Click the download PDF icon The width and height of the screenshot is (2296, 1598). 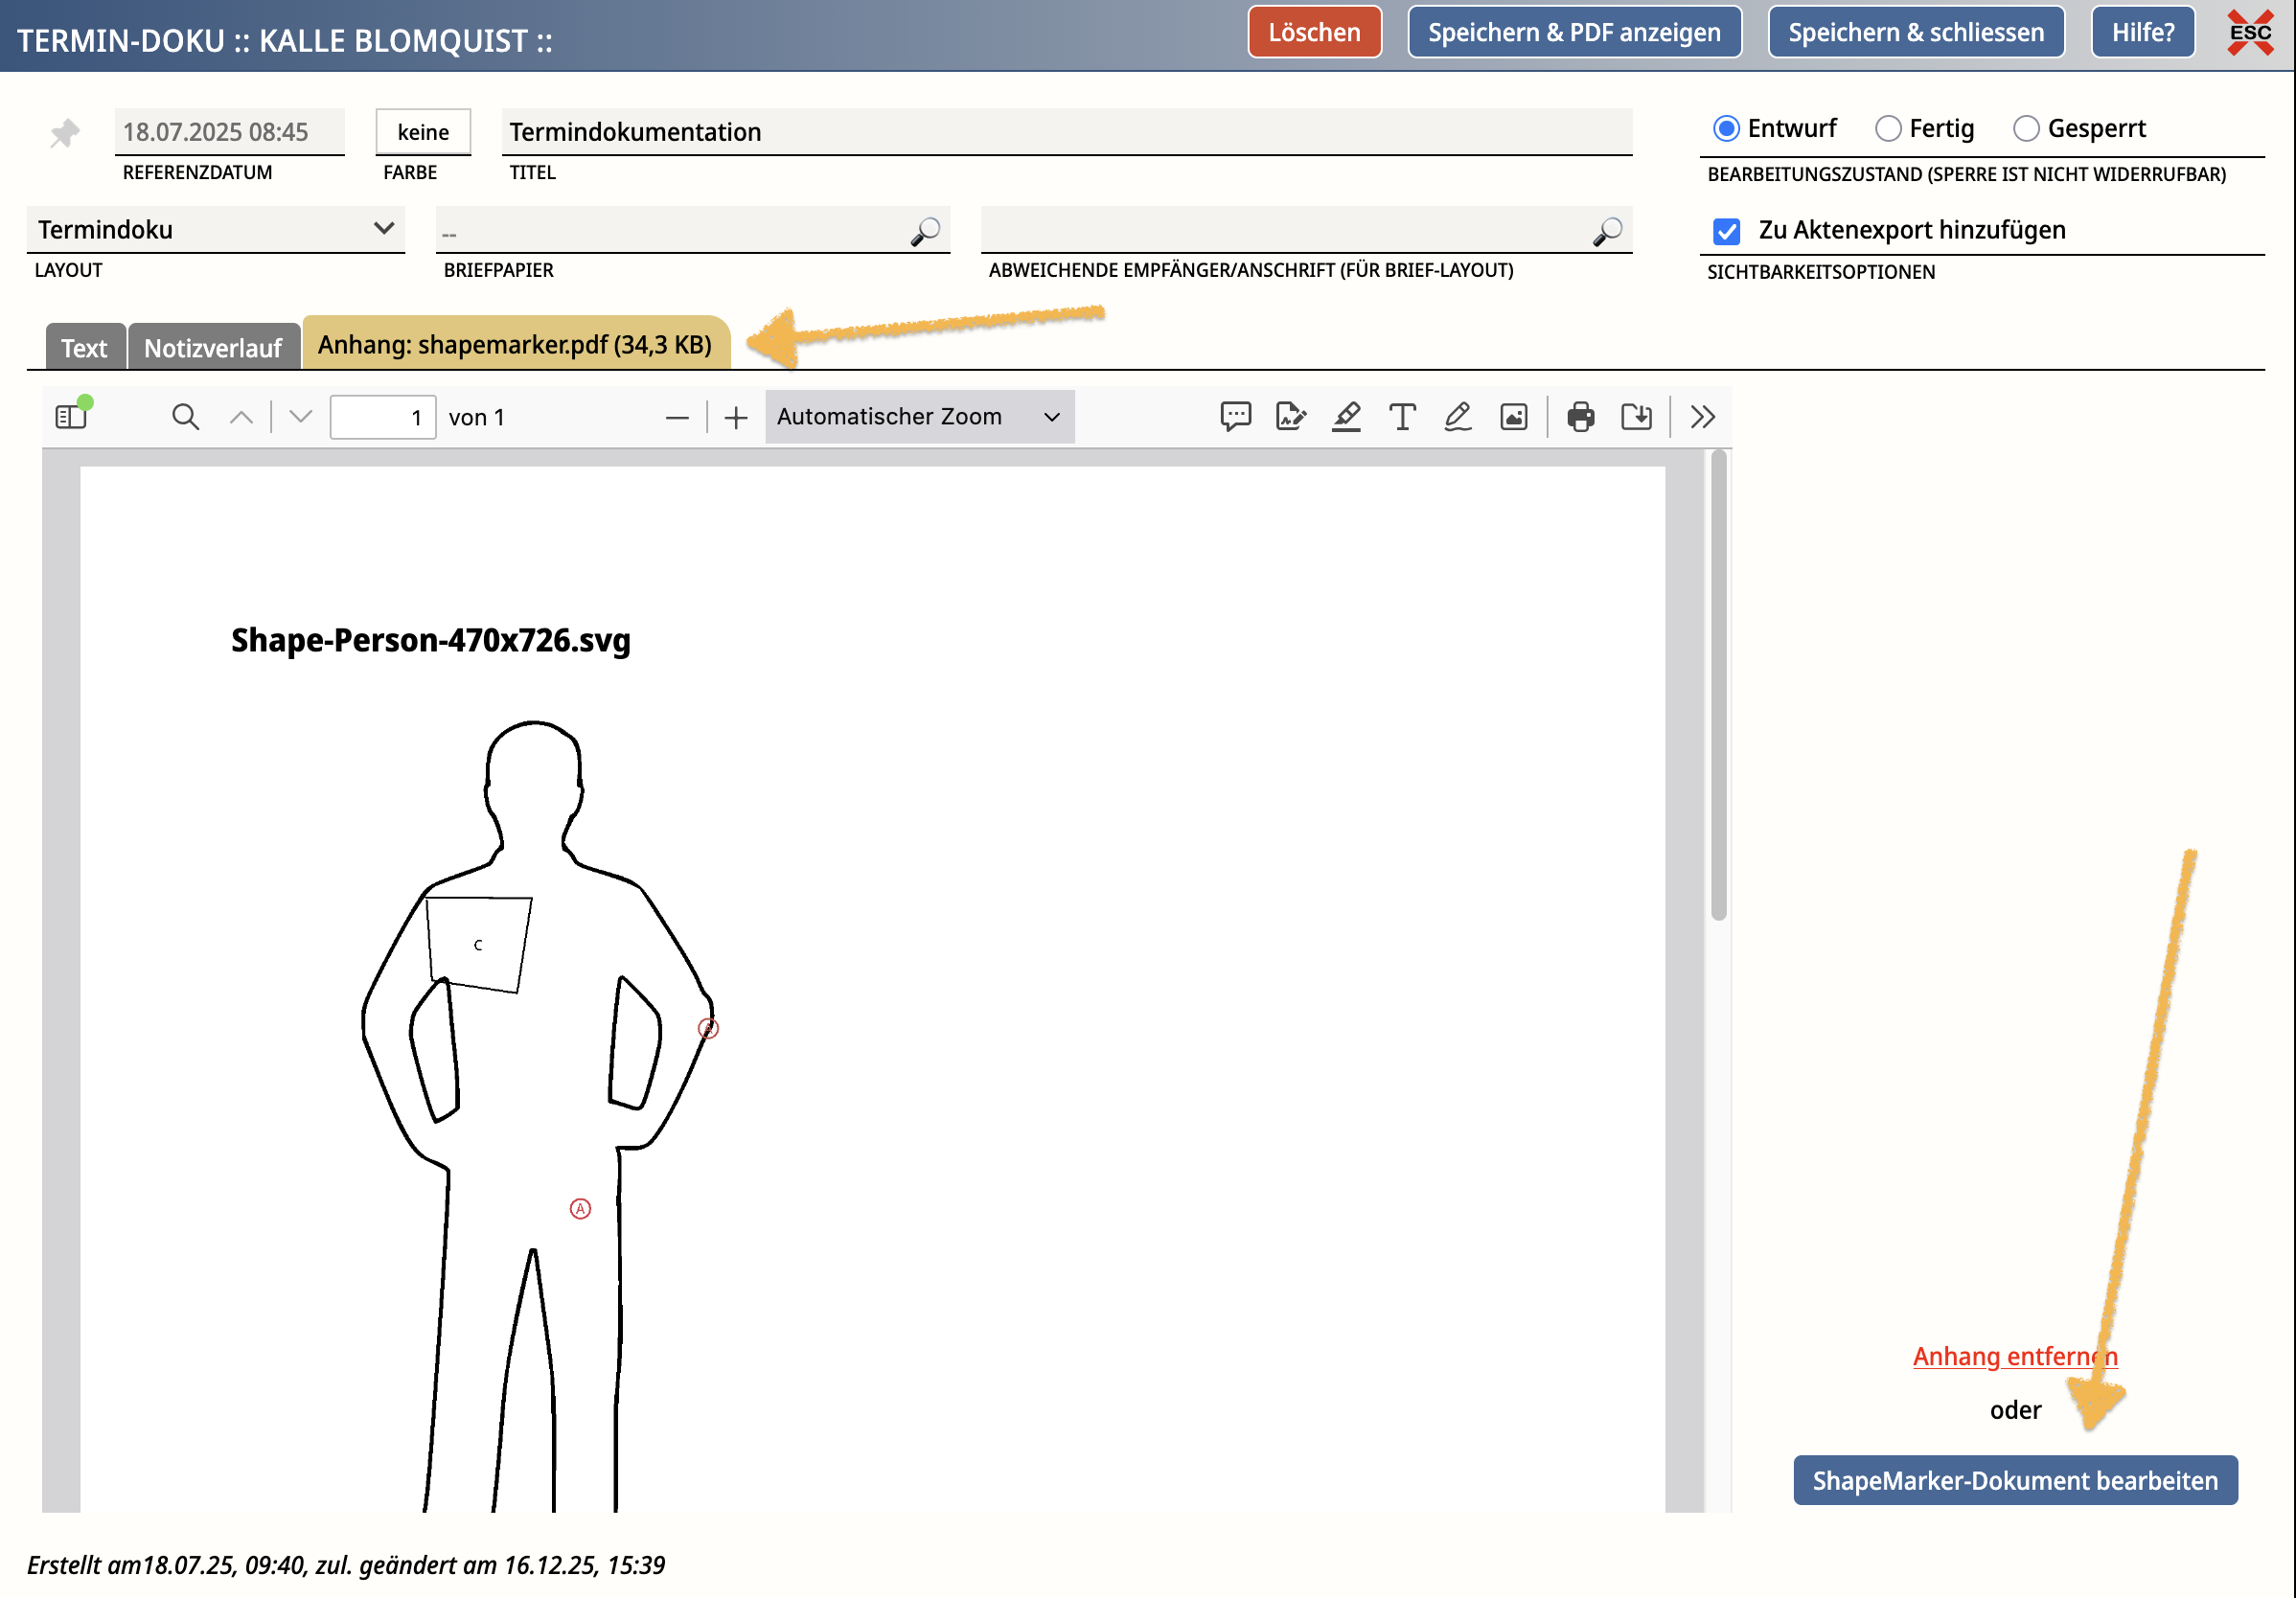tap(1636, 416)
